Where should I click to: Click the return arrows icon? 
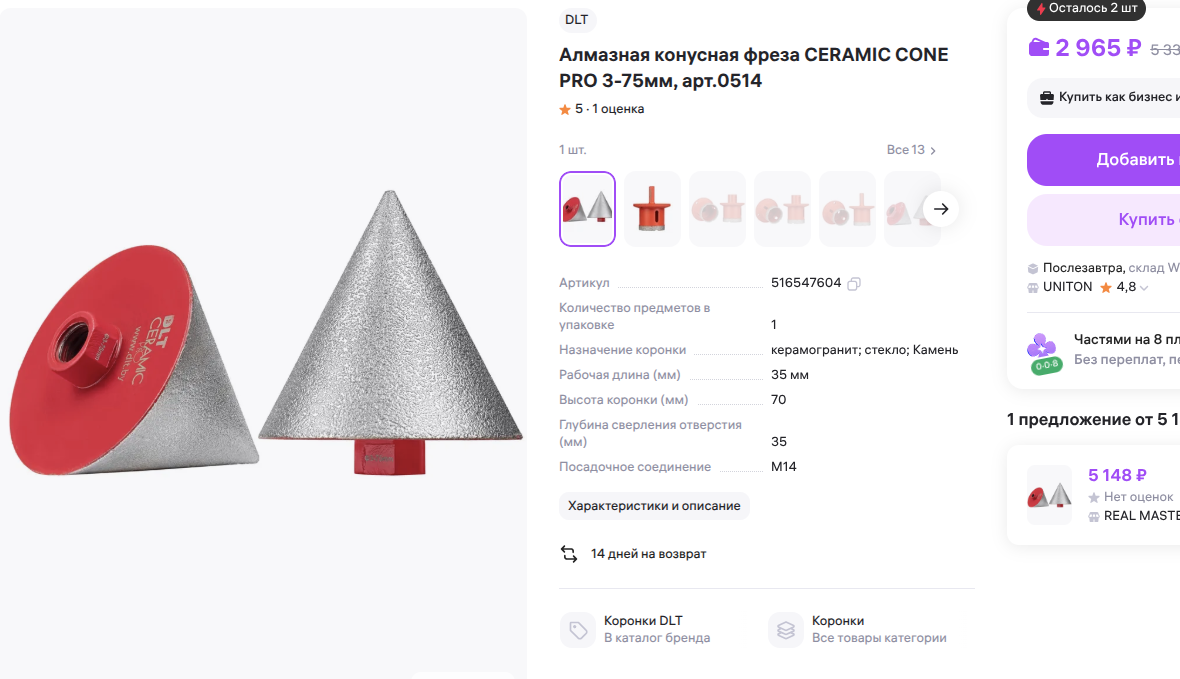[x=569, y=554]
